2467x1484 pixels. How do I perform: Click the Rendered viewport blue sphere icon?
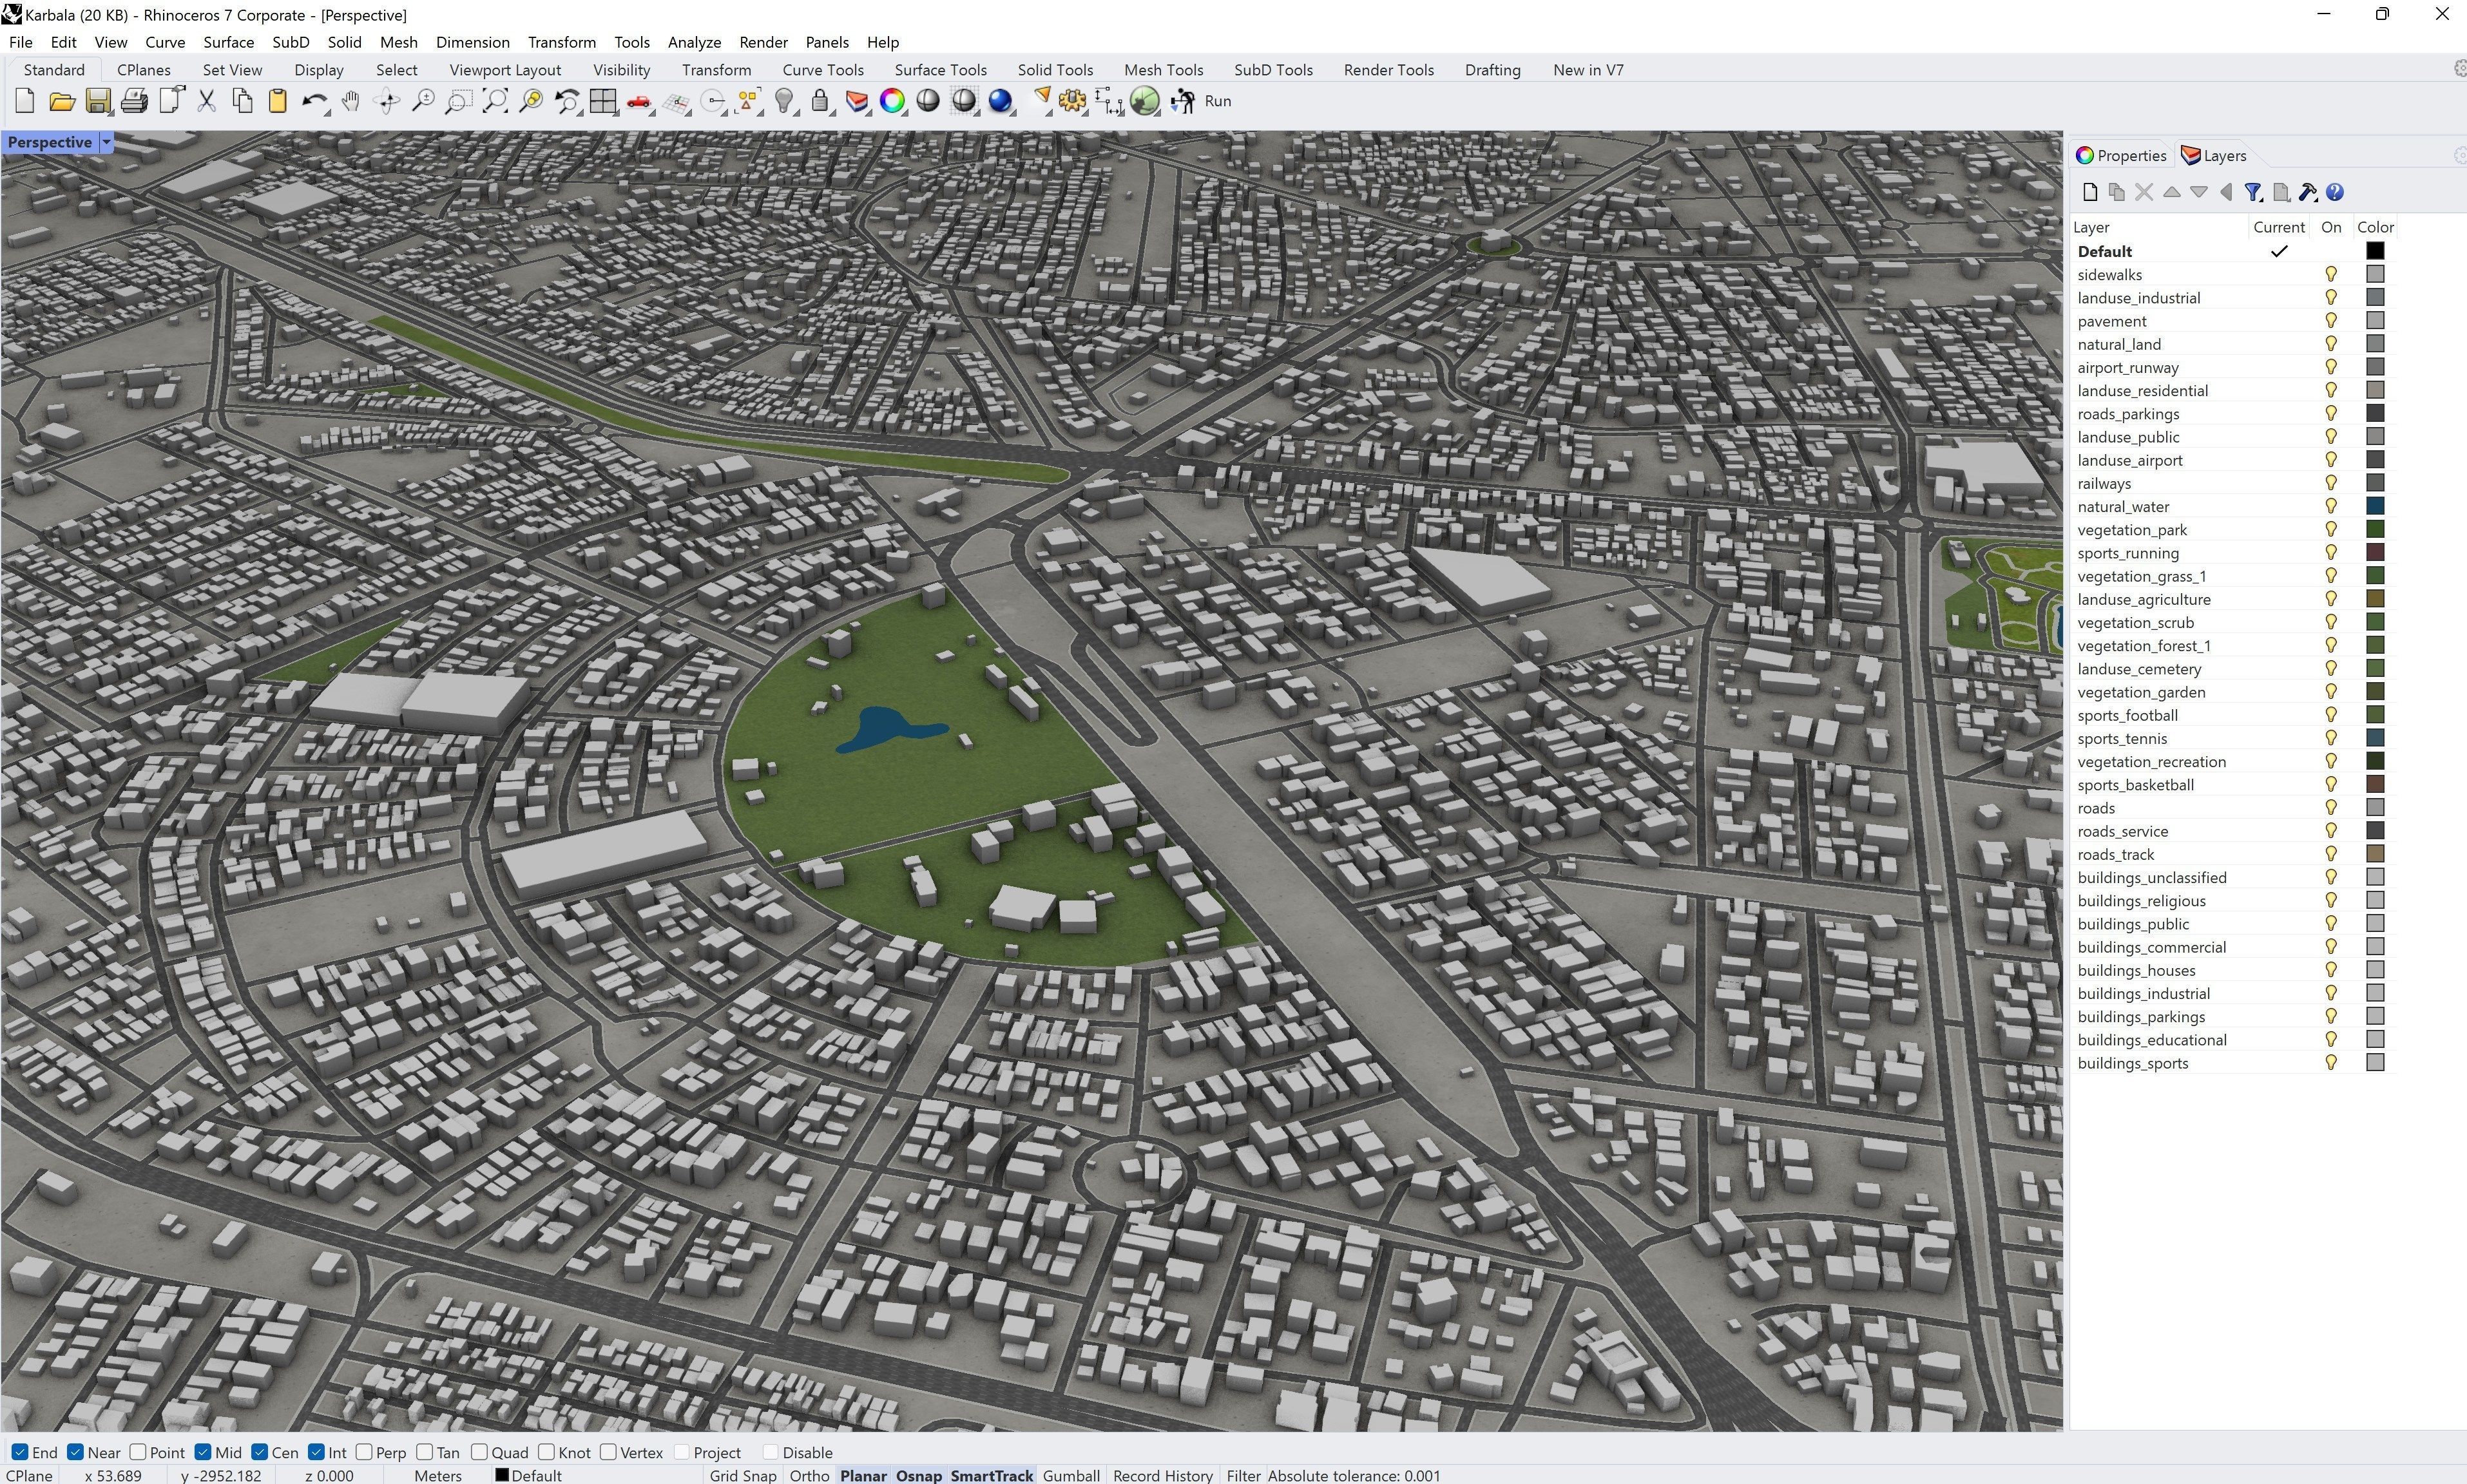1000,101
